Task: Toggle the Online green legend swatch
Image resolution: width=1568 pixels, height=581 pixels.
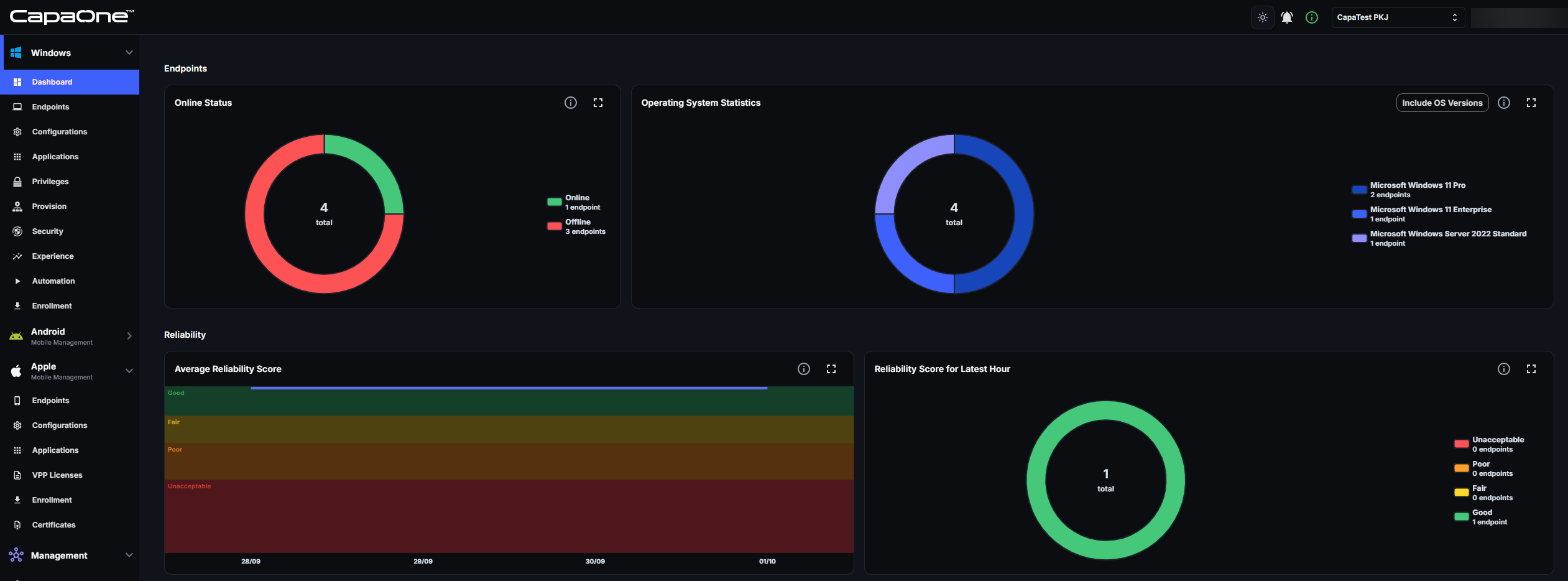Action: coord(554,202)
